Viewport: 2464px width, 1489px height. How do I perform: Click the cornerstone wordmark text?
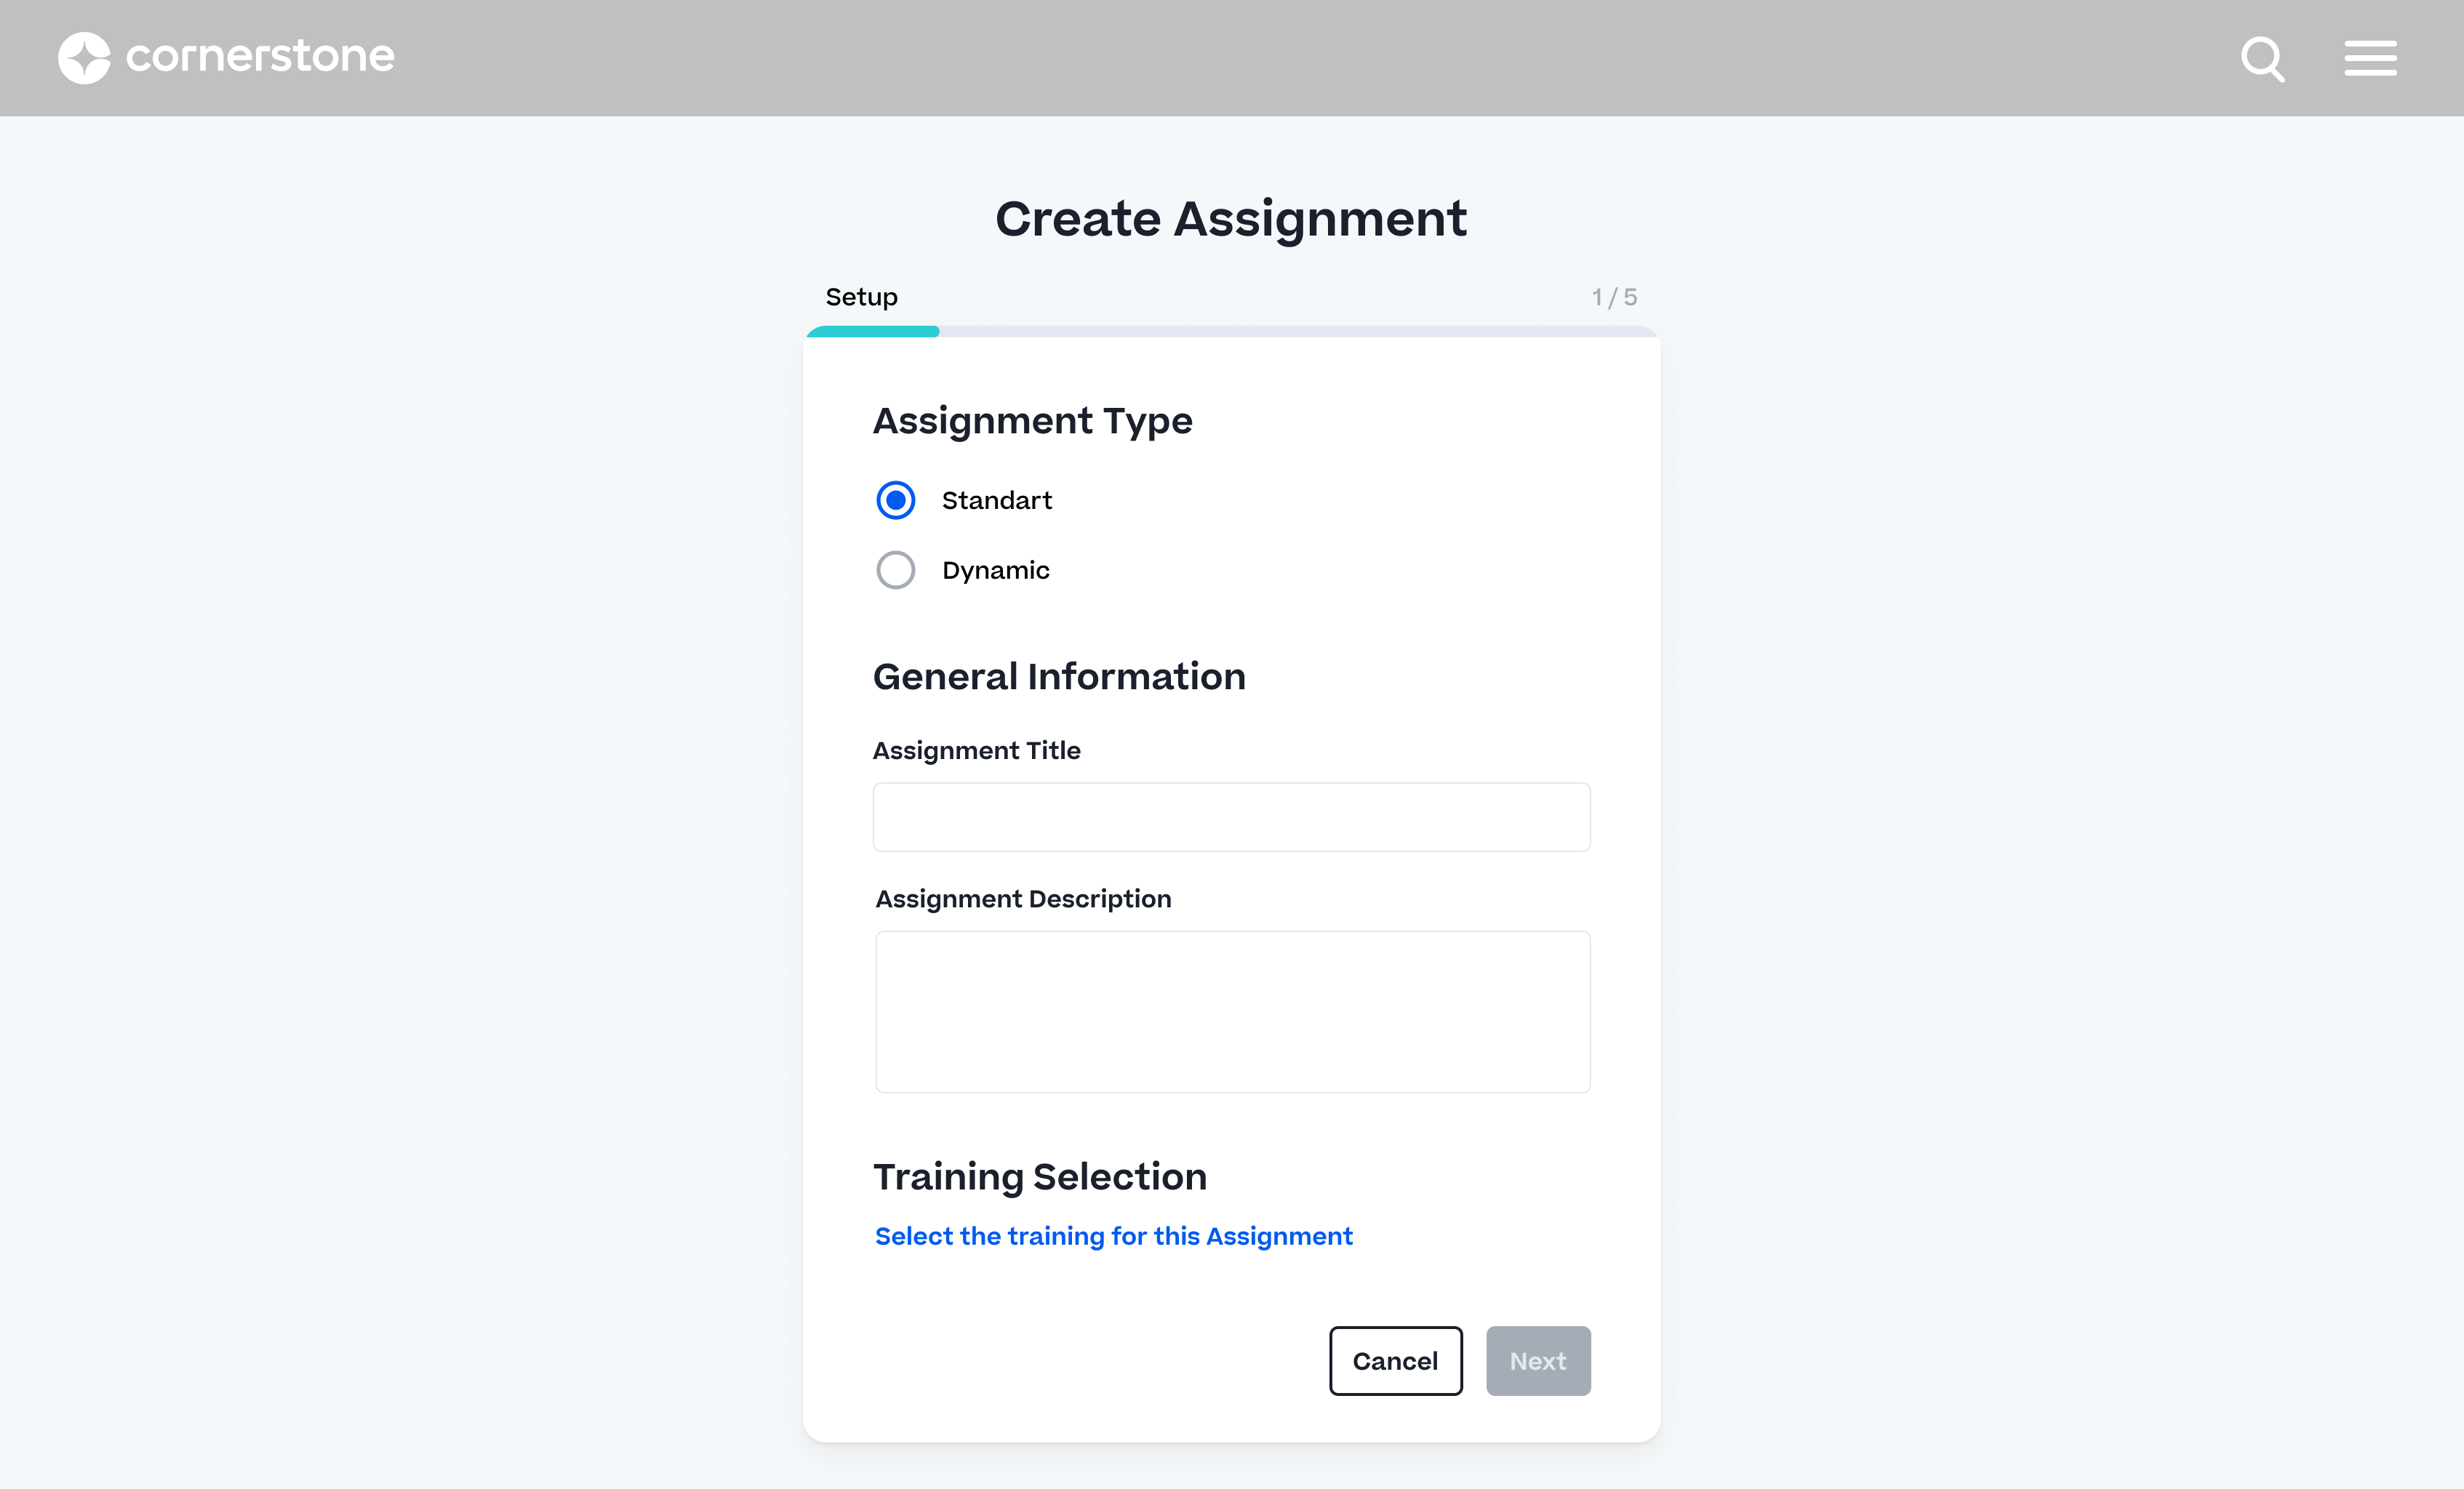[x=260, y=56]
